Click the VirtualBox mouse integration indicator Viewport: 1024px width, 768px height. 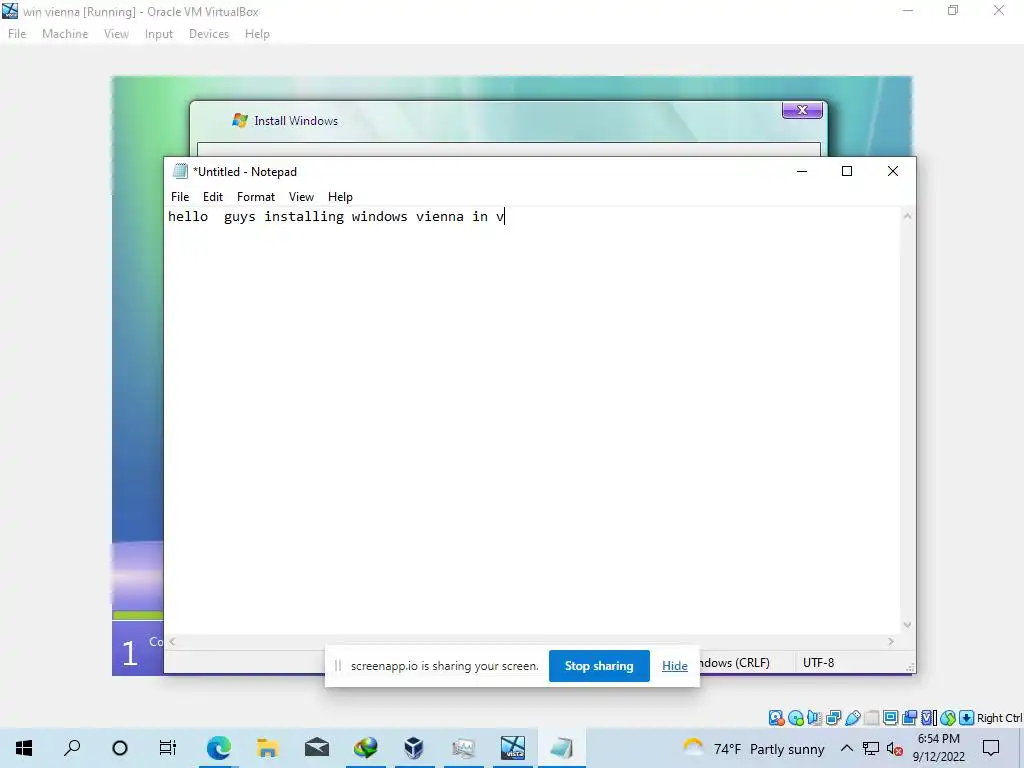point(948,718)
